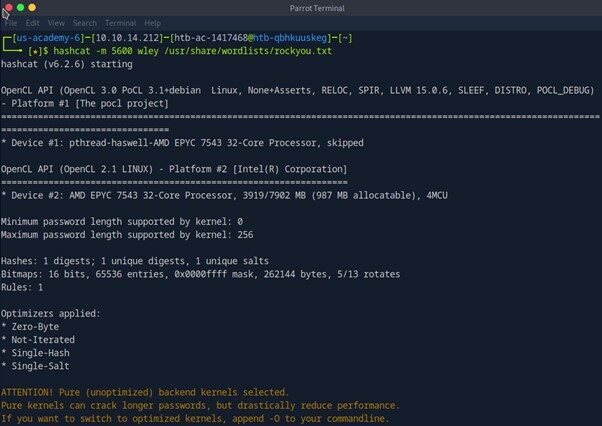Viewport: 602px width, 426px height.
Task: Open the Search menu
Action: point(85,22)
